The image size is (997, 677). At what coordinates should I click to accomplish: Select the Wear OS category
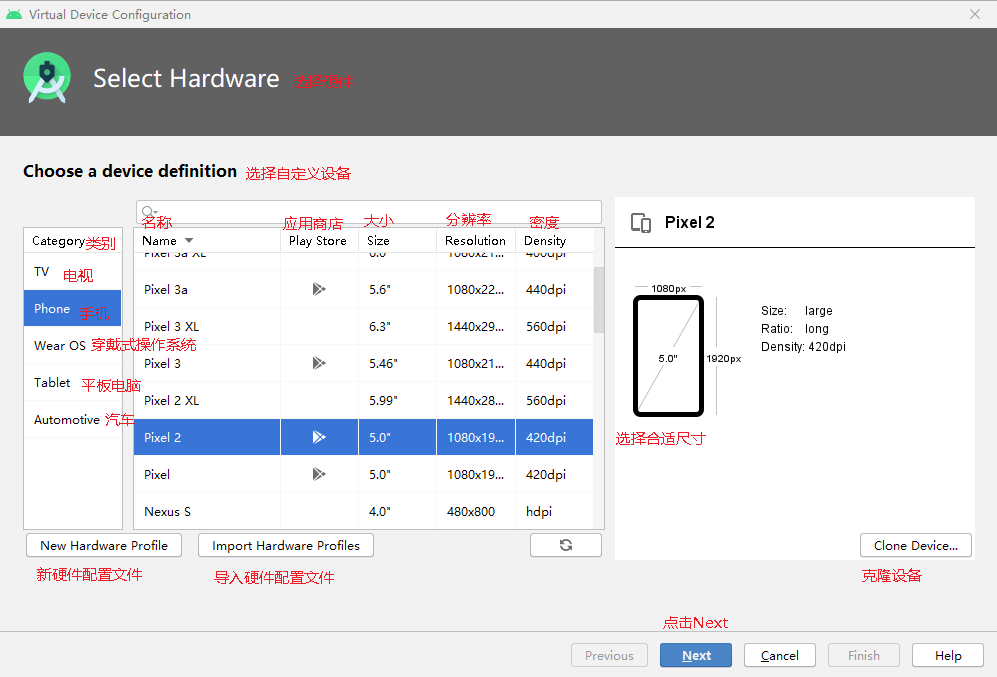(x=72, y=345)
